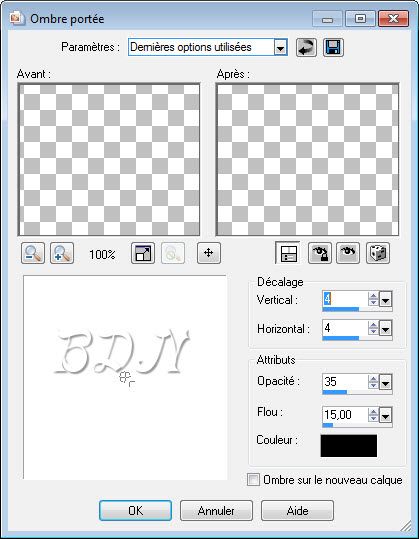Confirm with the OK button
Image resolution: width=419 pixels, height=539 pixels.
click(x=135, y=510)
